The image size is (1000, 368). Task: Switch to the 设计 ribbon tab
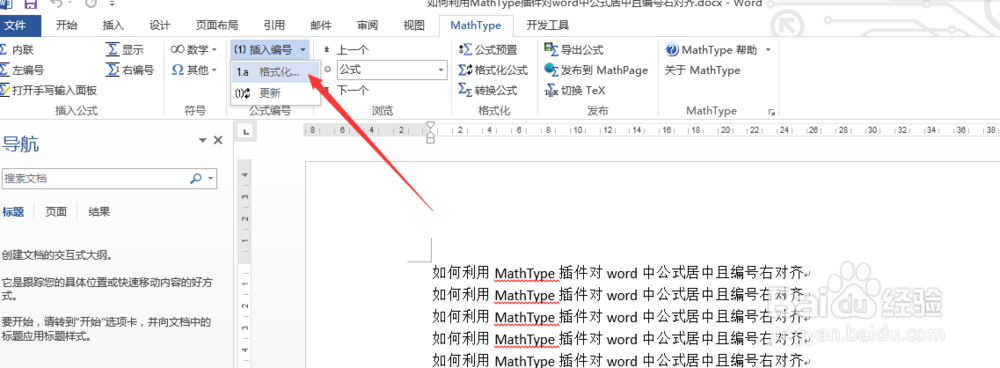click(159, 26)
